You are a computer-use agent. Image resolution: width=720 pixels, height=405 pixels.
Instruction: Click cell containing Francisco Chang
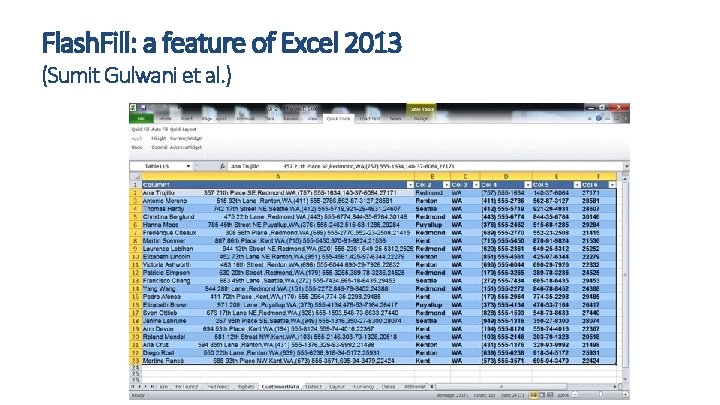tap(278, 281)
